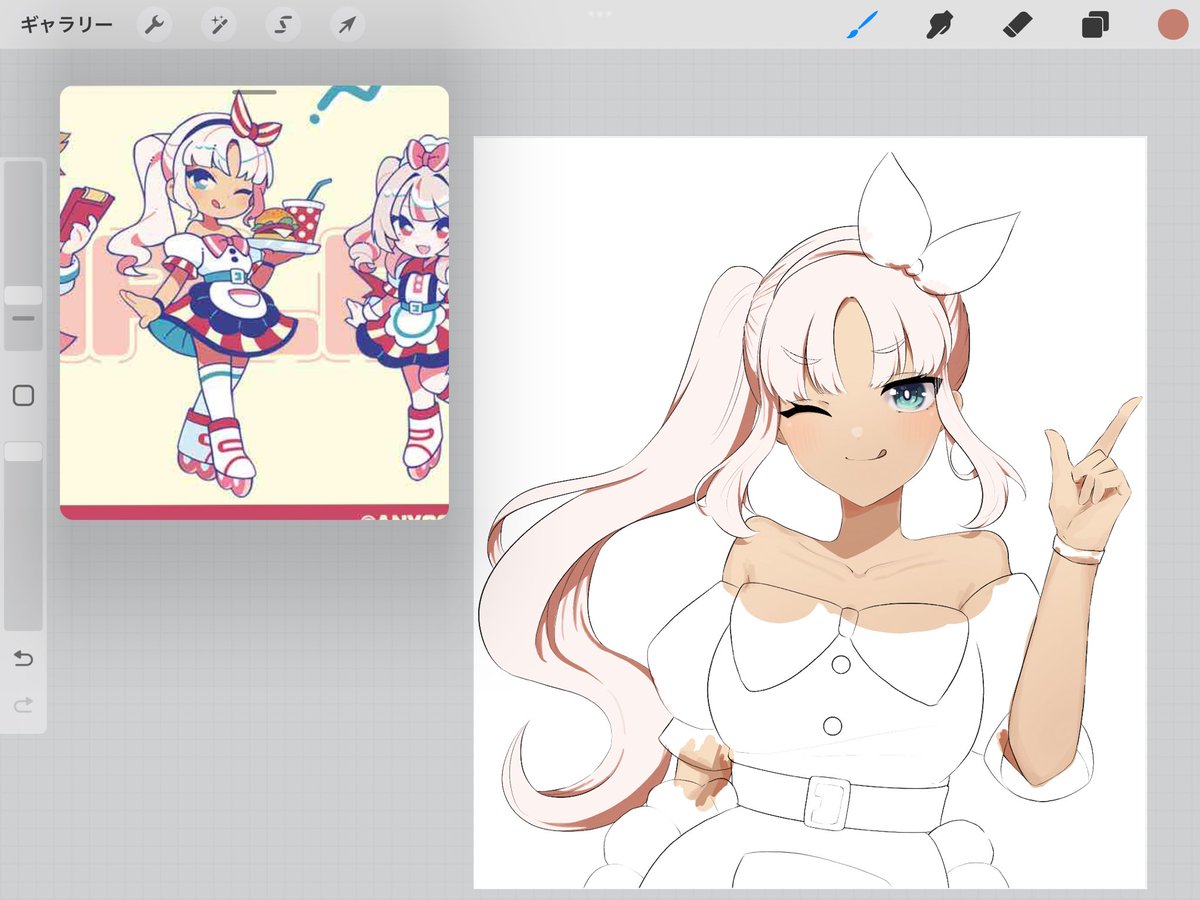Select the Smudge finger tool
Viewport: 1200px width, 900px height.
[937, 25]
